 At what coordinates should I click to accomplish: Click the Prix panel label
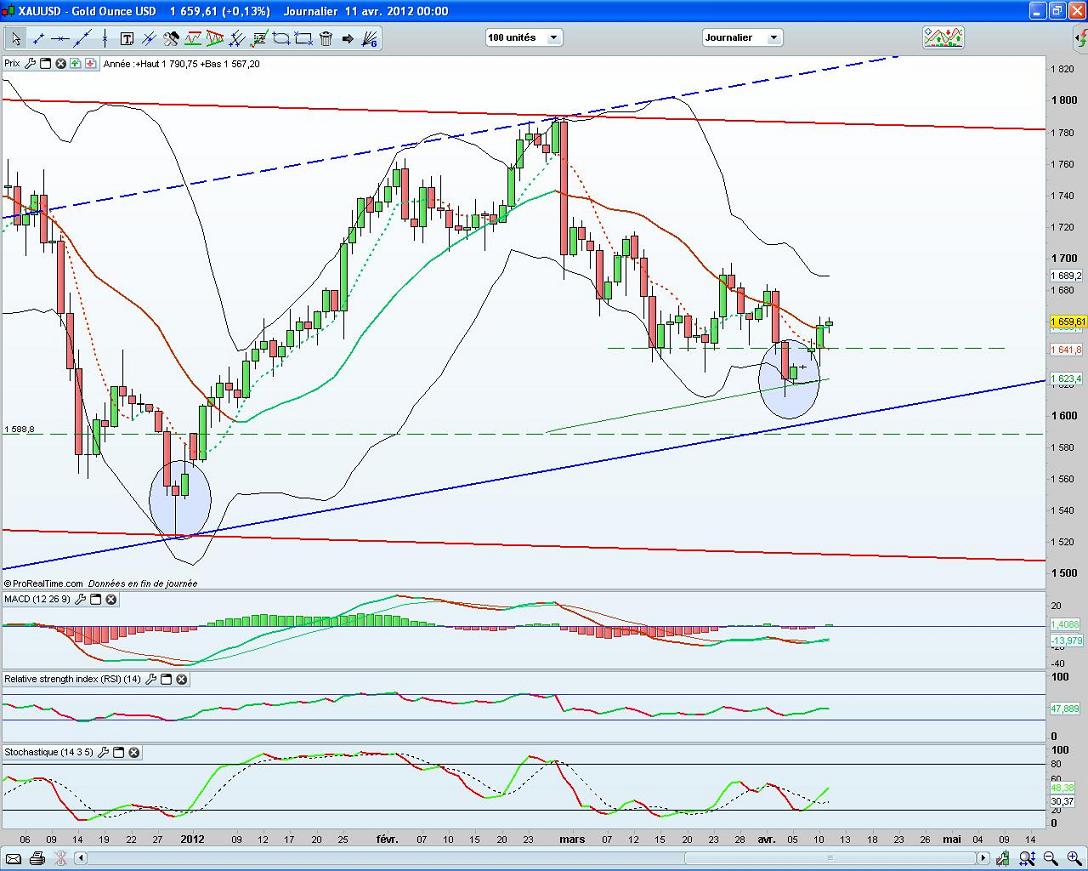coord(12,63)
